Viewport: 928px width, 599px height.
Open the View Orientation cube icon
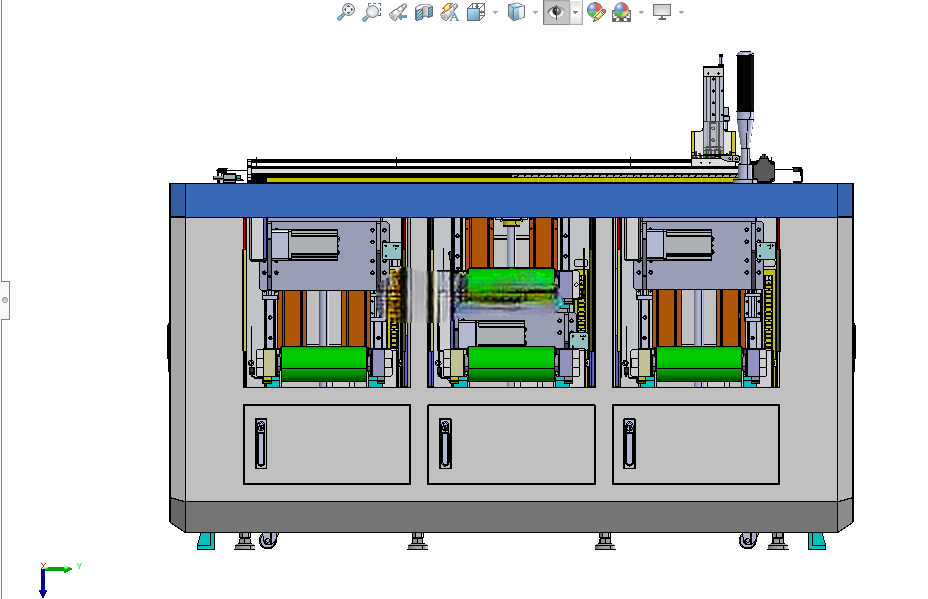pyautogui.click(x=476, y=12)
